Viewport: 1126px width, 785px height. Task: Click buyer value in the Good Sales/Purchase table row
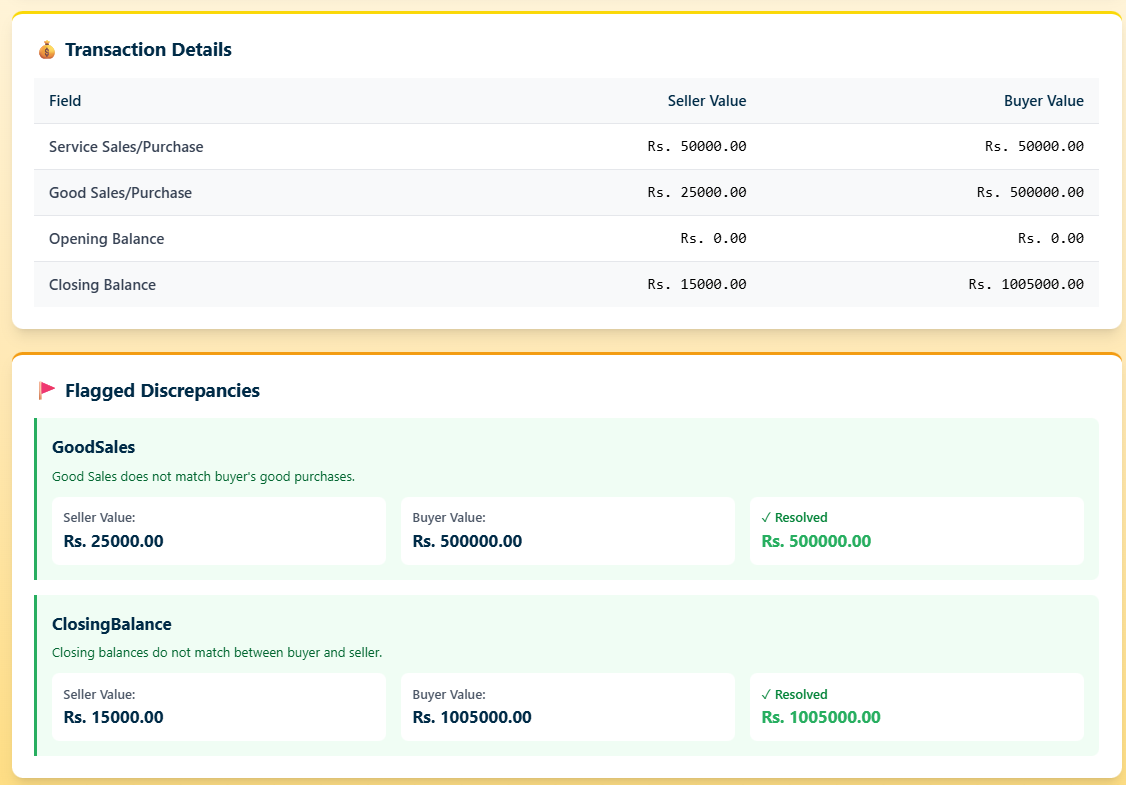pyautogui.click(x=1030, y=193)
